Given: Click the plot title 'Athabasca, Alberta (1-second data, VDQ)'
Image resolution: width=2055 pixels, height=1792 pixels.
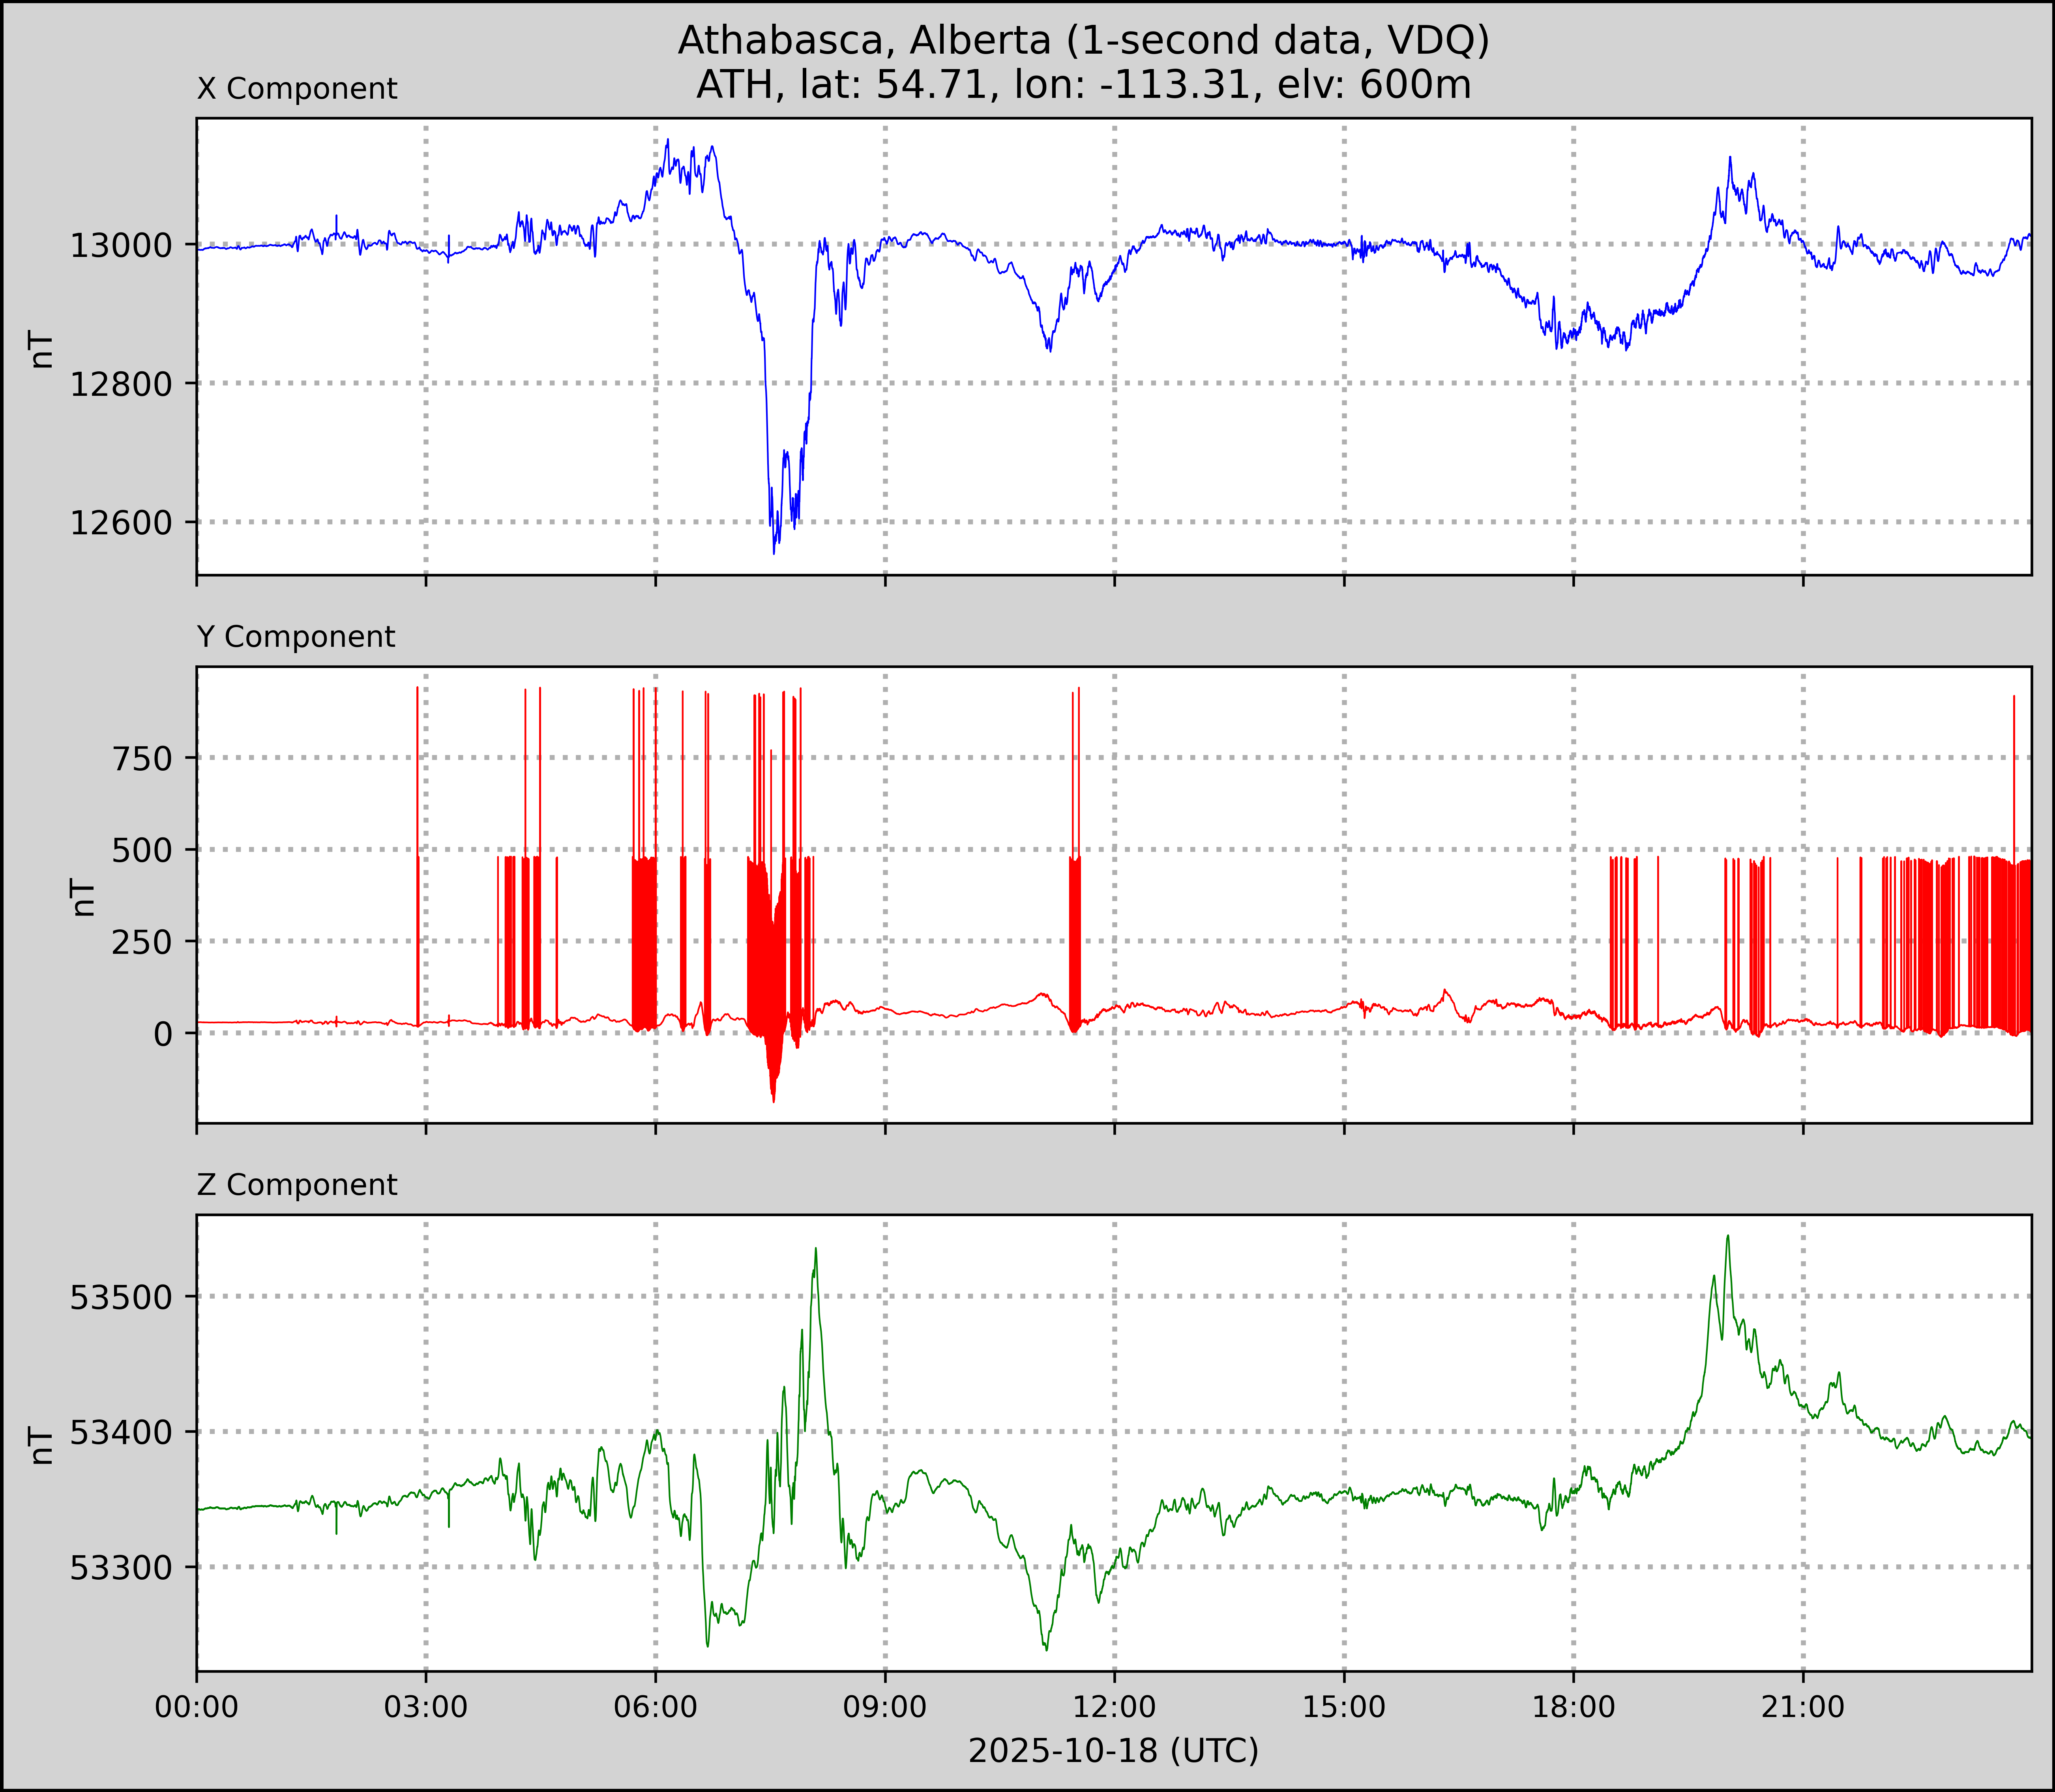Looking at the screenshot, I should click(x=1083, y=40).
